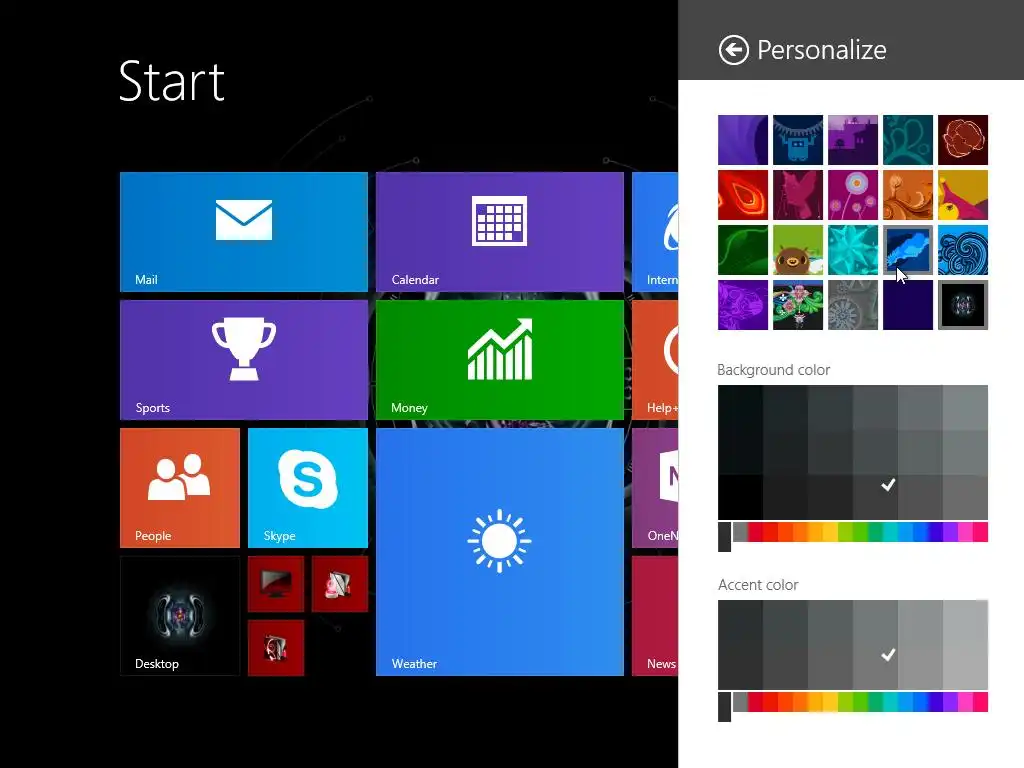Set Accent color strip to orange
The image size is (1024, 768).
(800, 702)
